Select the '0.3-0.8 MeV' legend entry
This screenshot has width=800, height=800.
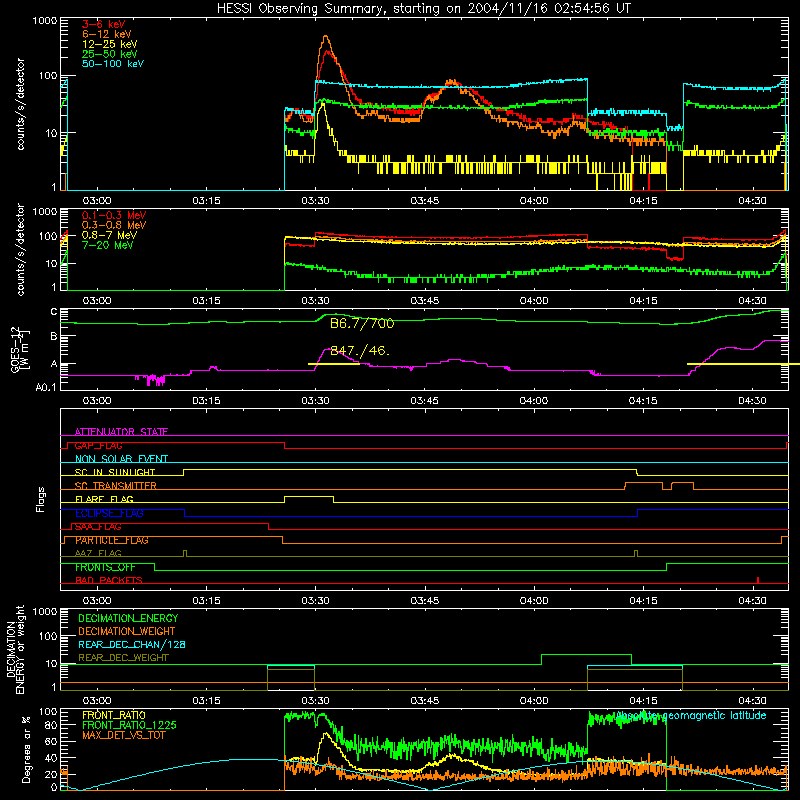(114, 225)
